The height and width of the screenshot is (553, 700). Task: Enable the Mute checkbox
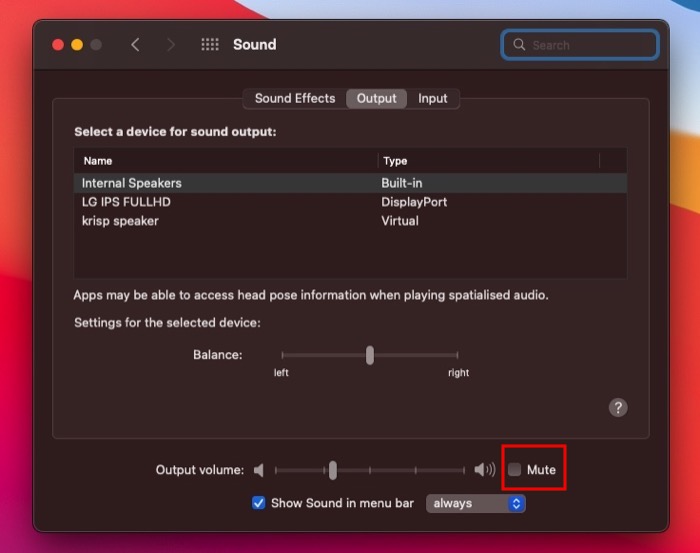[x=515, y=470]
